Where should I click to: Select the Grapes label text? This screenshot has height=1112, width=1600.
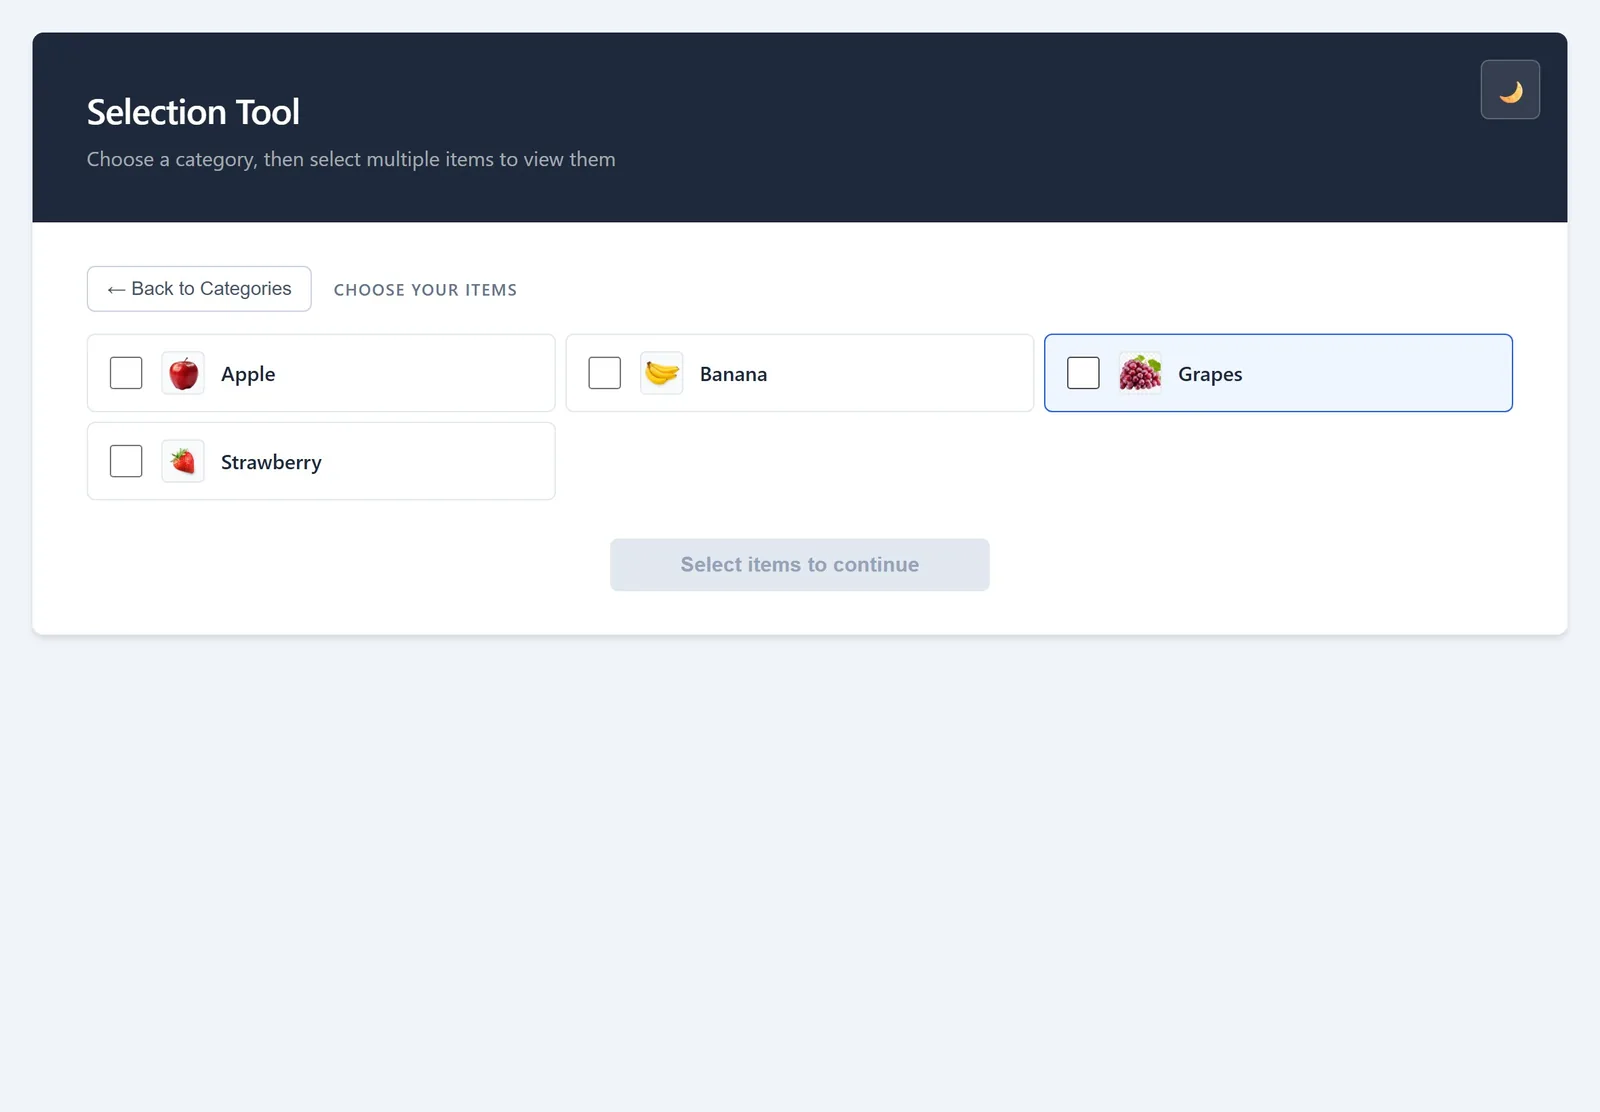click(1210, 374)
